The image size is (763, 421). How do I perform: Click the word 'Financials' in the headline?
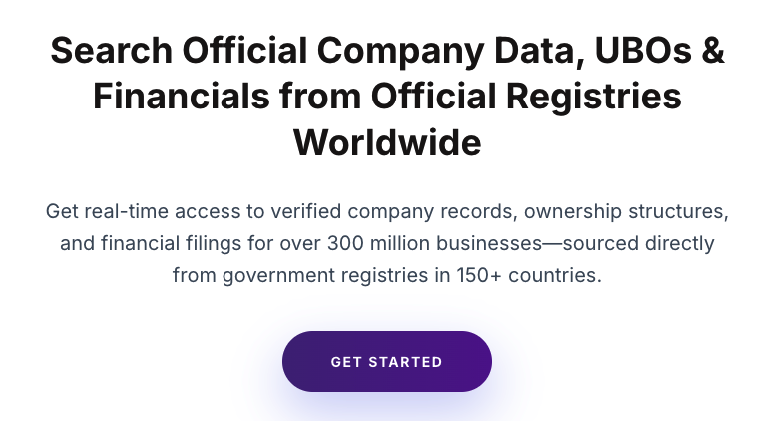coord(181,96)
